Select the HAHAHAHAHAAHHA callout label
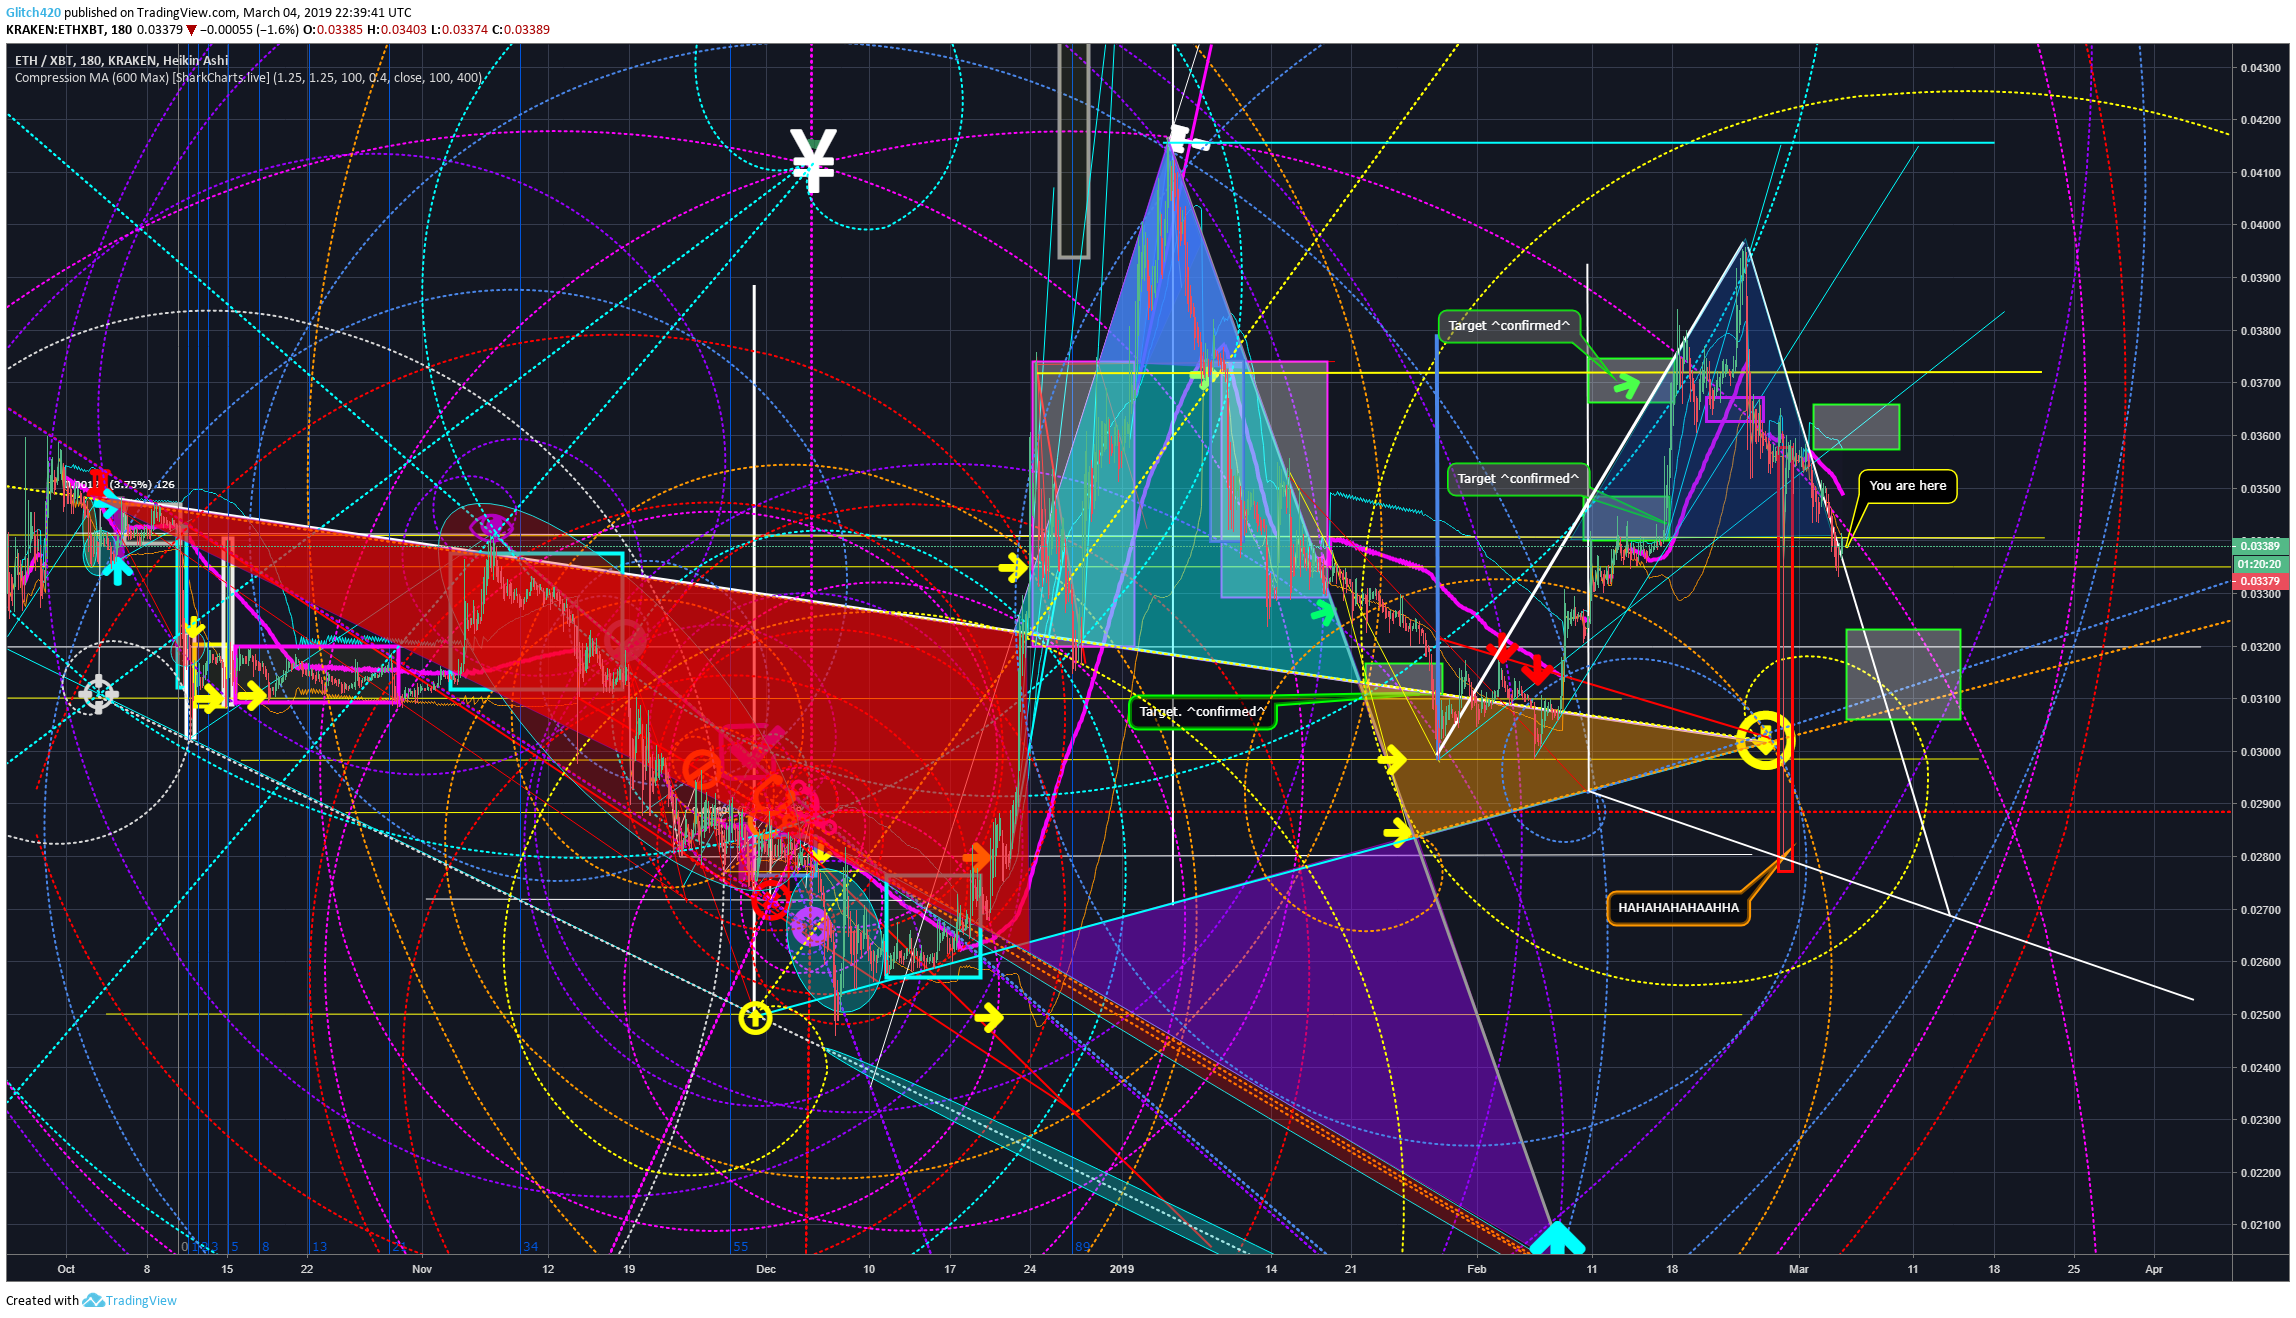Image resolution: width=2296 pixels, height=1318 pixels. [1678, 908]
